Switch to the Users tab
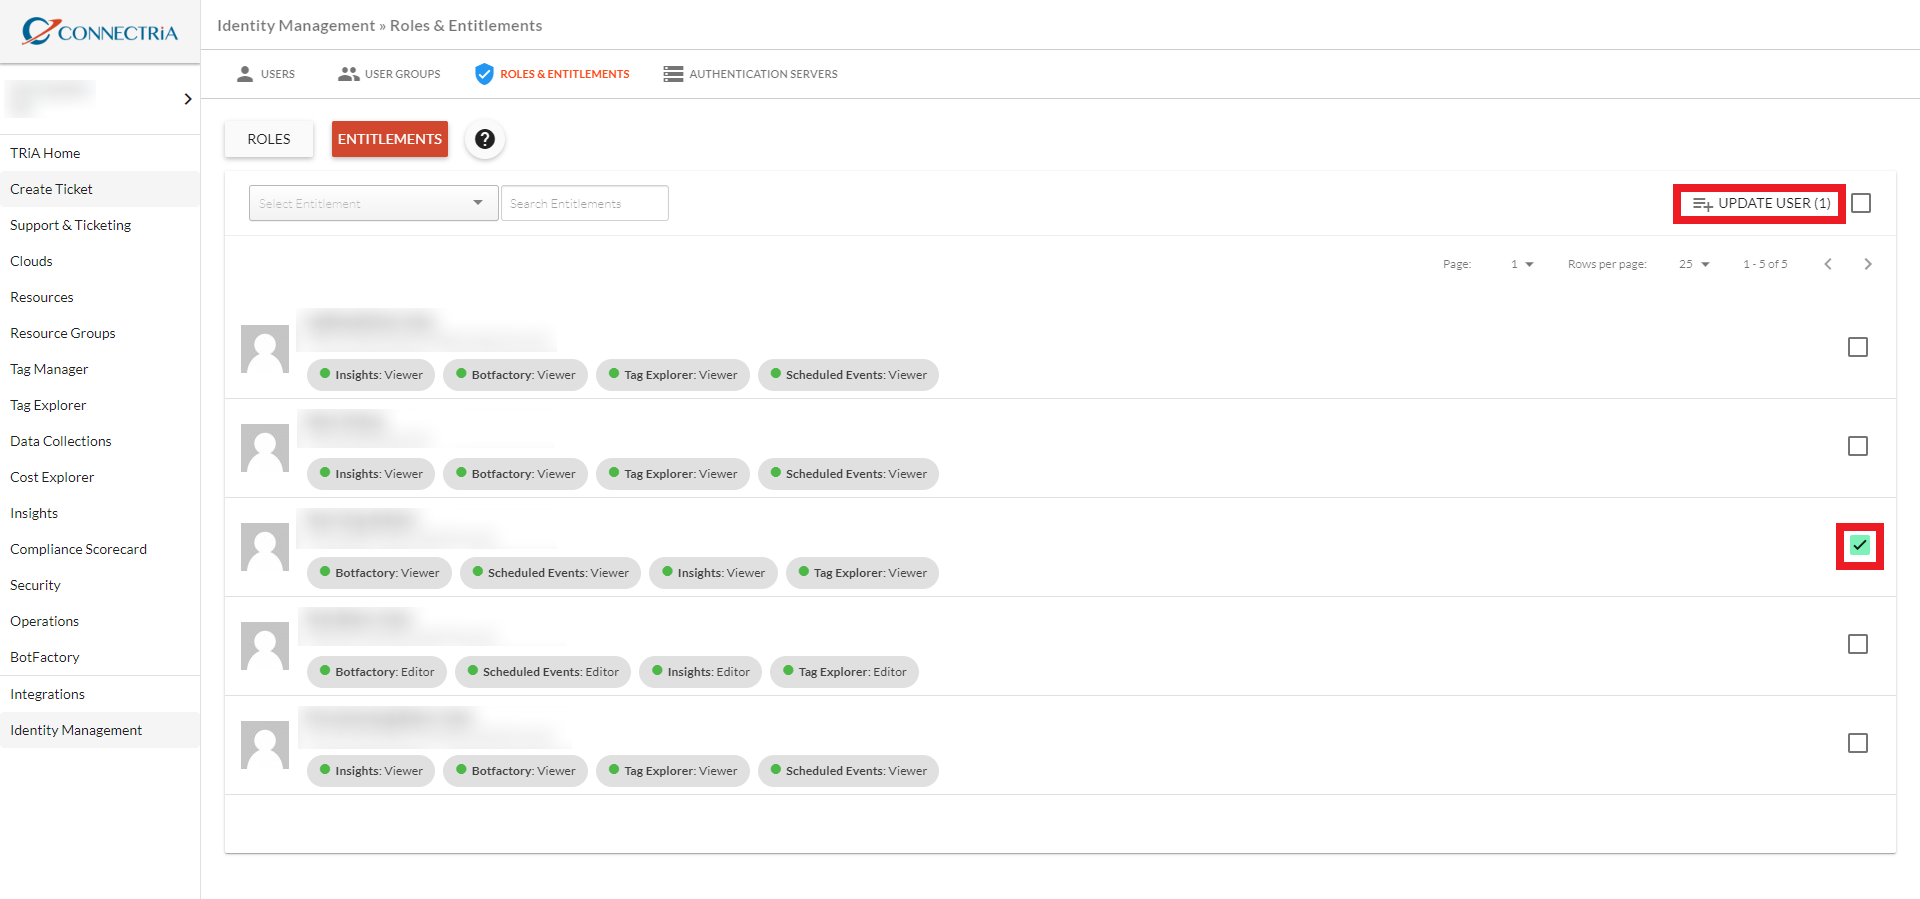Image resolution: width=1920 pixels, height=899 pixels. [266, 74]
